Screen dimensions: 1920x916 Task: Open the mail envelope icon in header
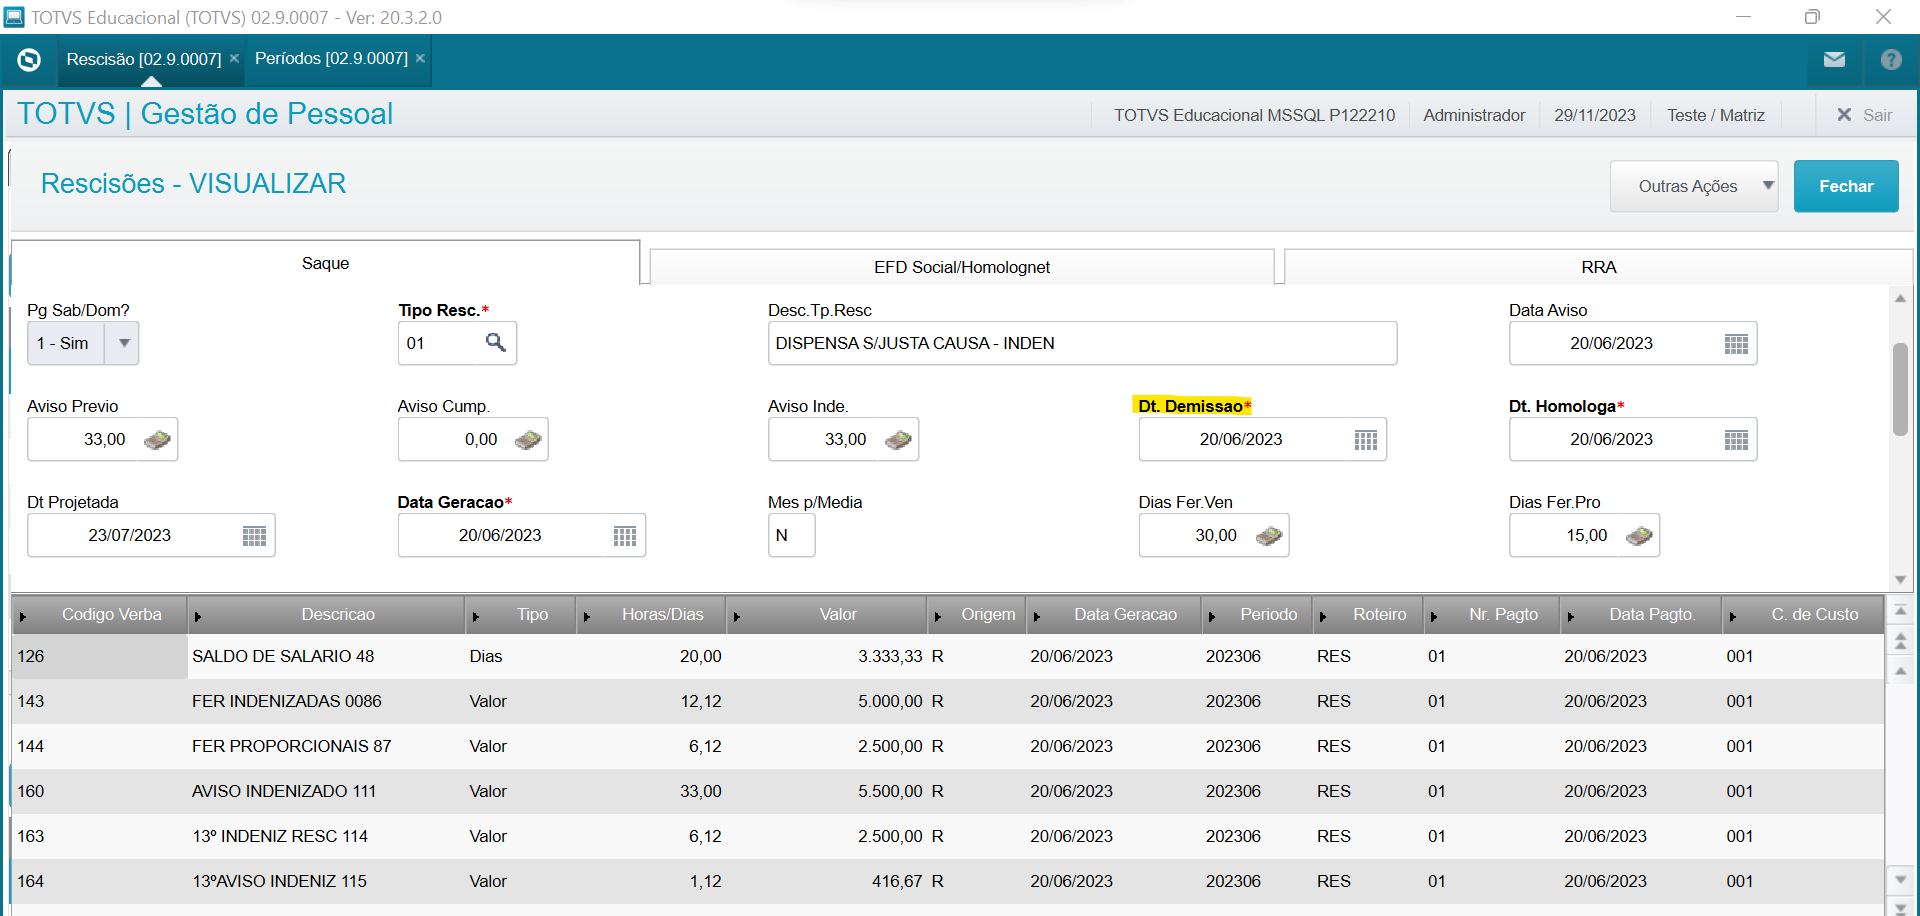click(1834, 60)
